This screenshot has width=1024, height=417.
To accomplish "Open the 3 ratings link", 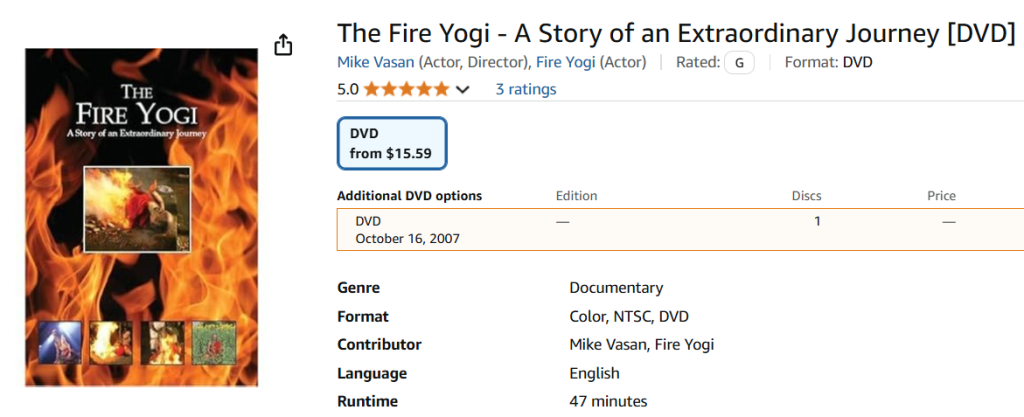I will pos(526,89).
